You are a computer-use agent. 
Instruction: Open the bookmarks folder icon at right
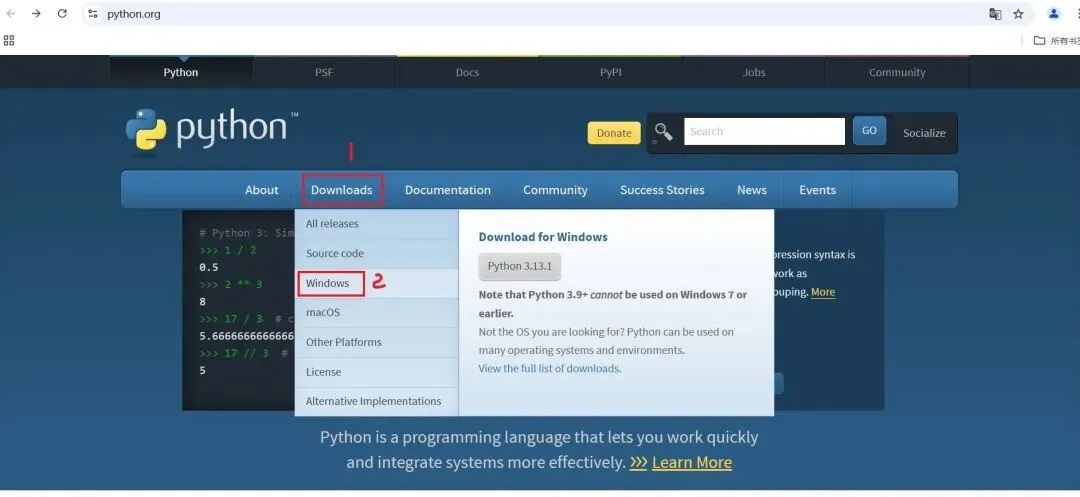pyautogui.click(x=1039, y=41)
